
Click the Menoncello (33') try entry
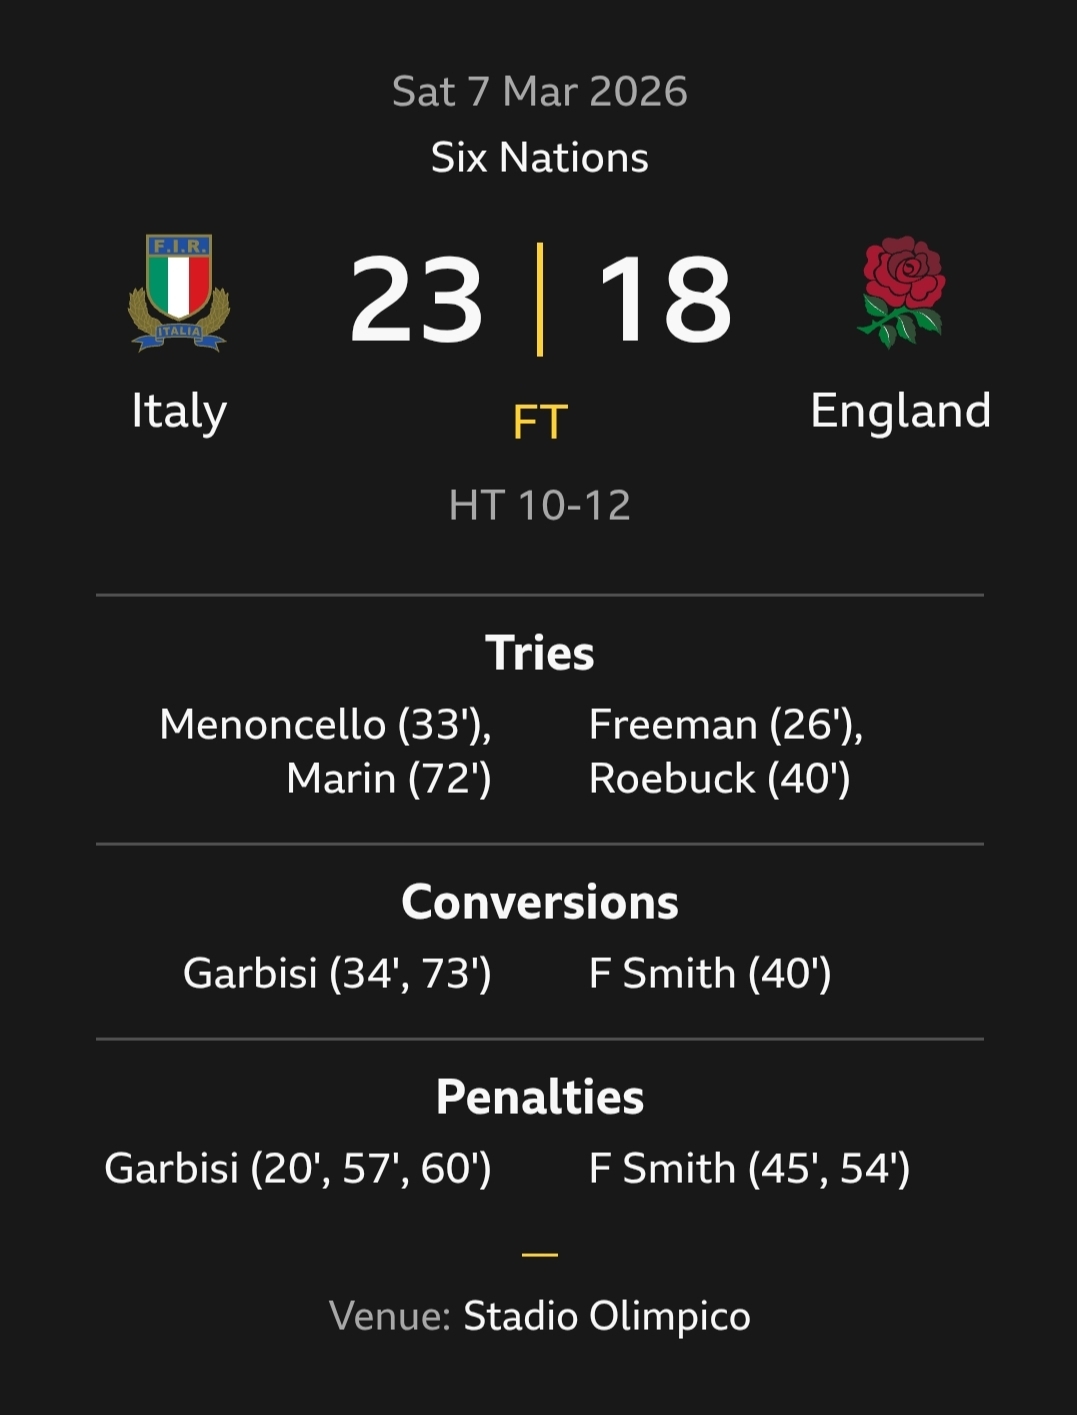click(x=325, y=725)
